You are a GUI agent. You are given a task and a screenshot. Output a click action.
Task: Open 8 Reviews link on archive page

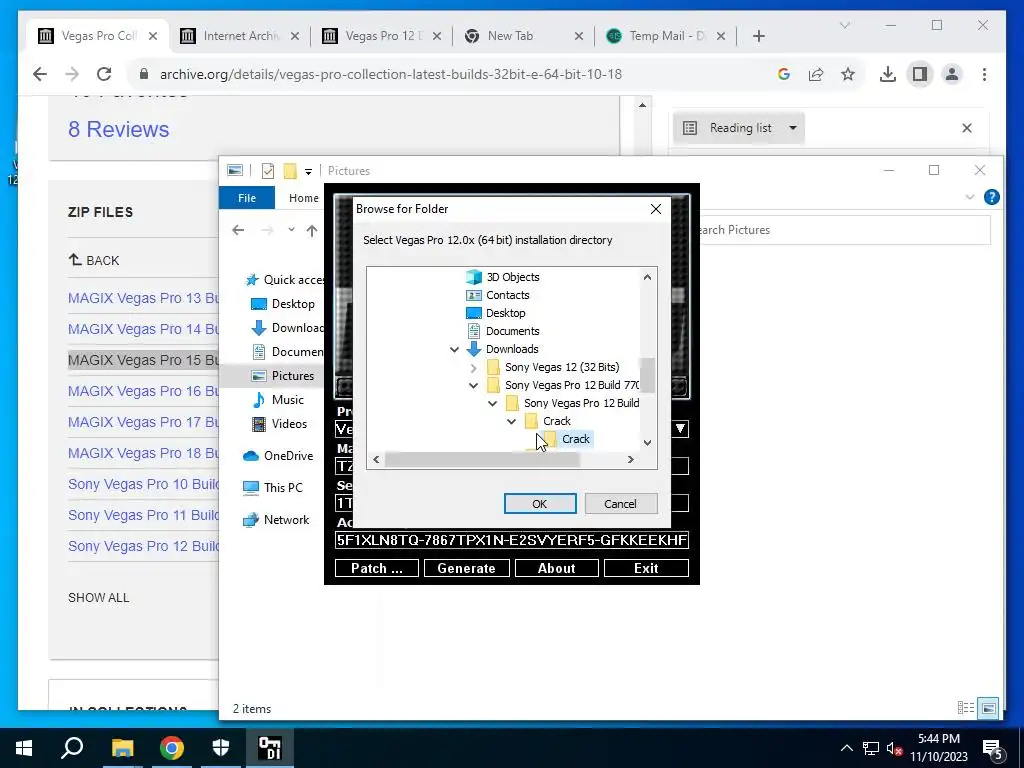[118, 129]
